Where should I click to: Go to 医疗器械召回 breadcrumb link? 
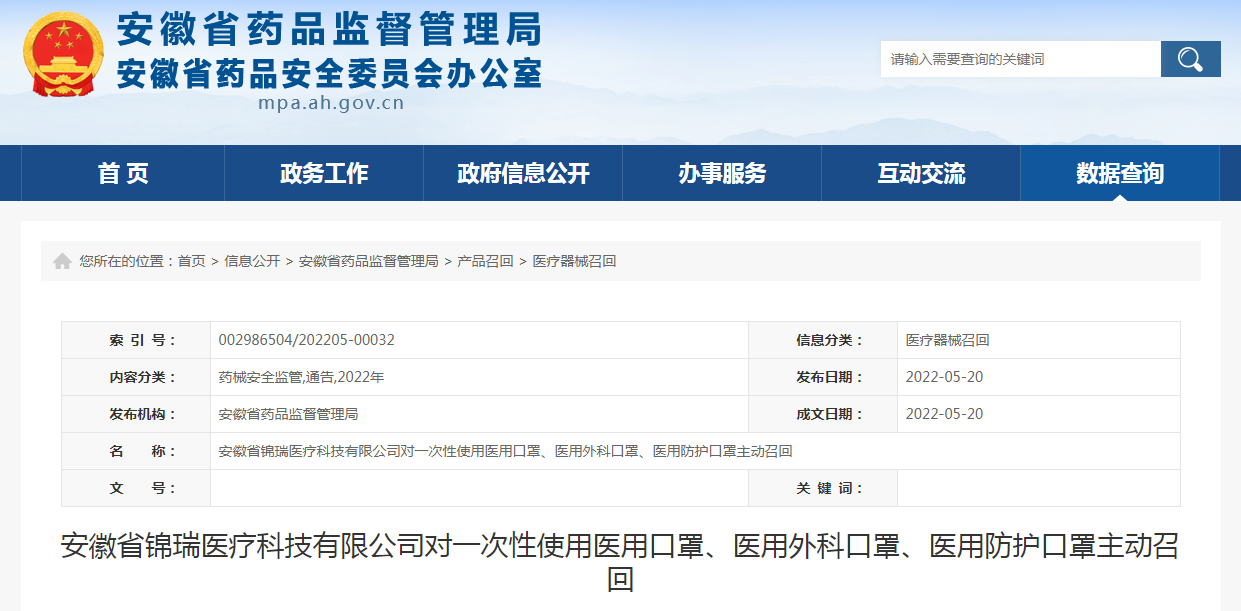tap(574, 261)
